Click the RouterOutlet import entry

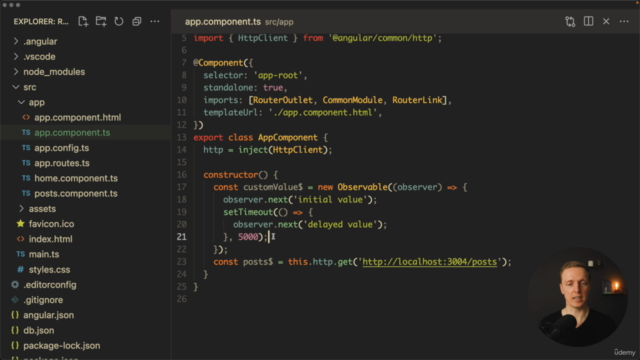pos(283,100)
